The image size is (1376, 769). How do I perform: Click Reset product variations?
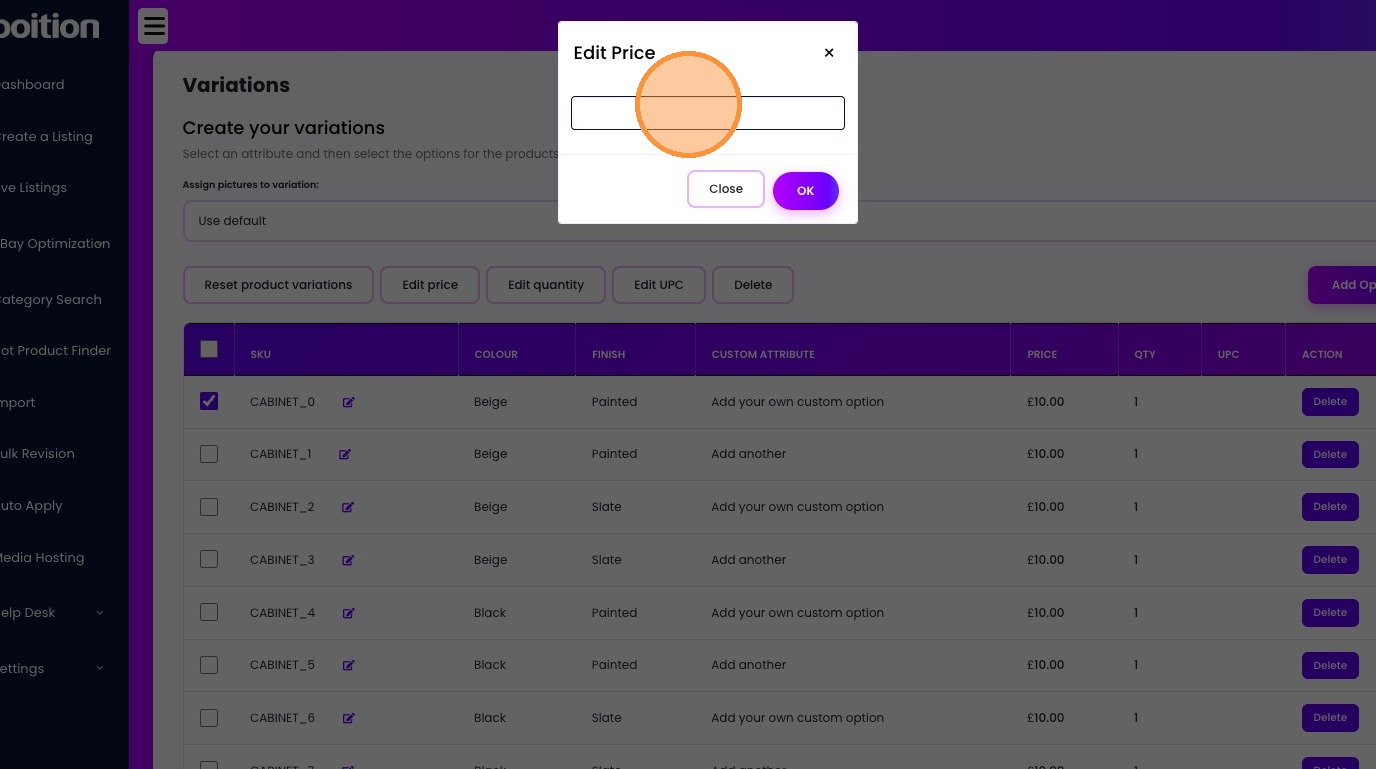pyautogui.click(x=278, y=285)
